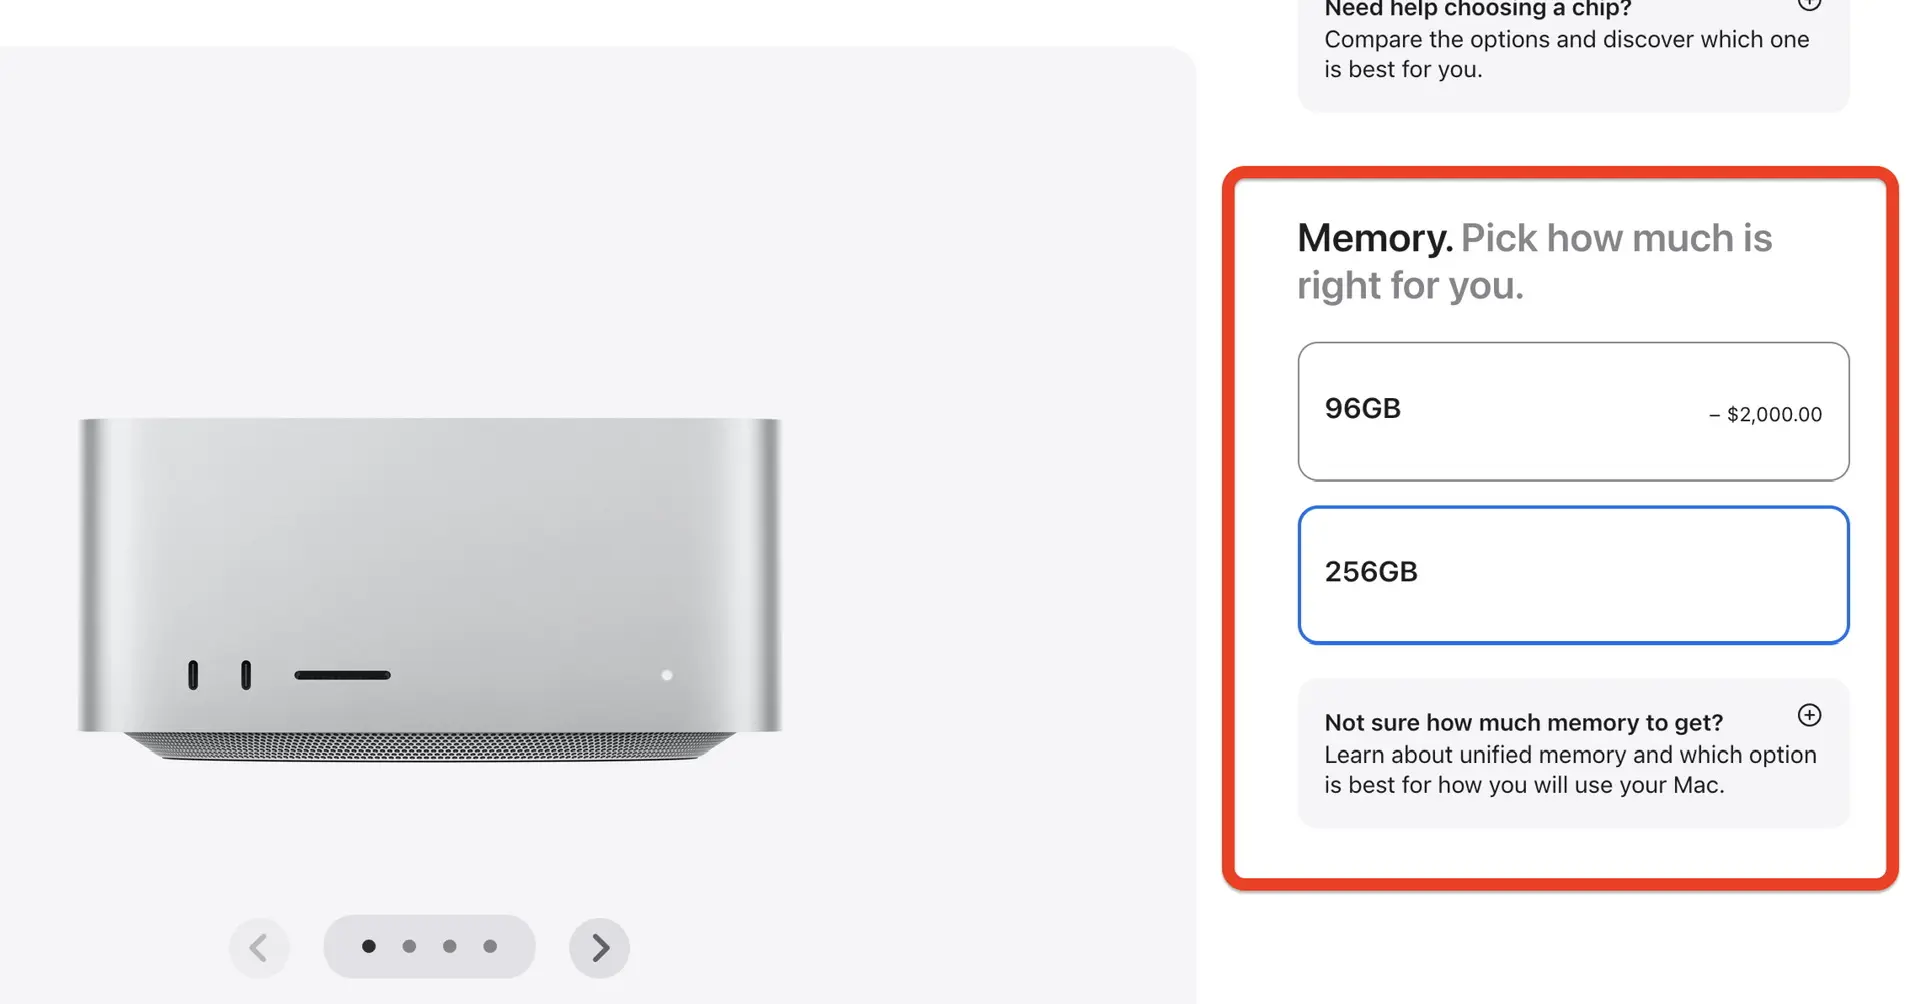Image resolution: width=1920 pixels, height=1004 pixels.
Task: Open the "Learn about unified memory" description
Action: tap(1569, 770)
